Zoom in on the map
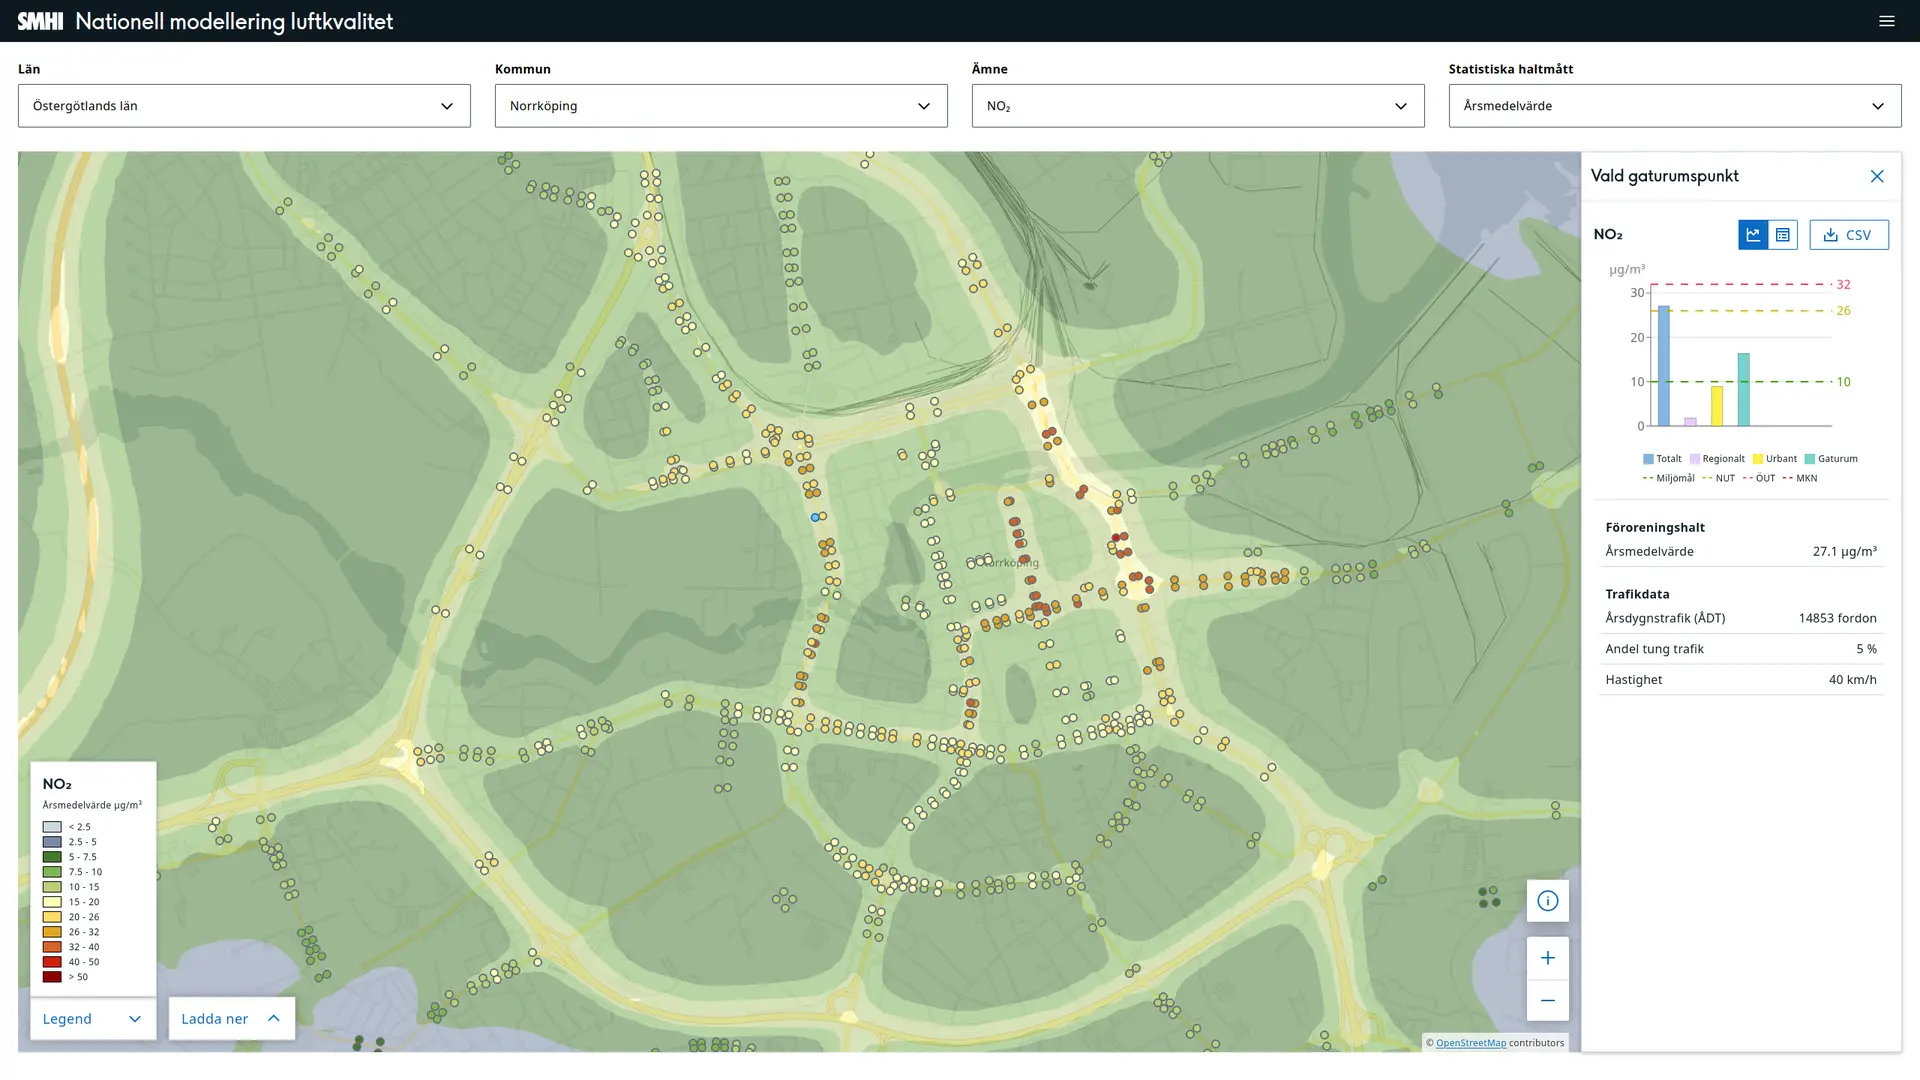 pos(1547,958)
